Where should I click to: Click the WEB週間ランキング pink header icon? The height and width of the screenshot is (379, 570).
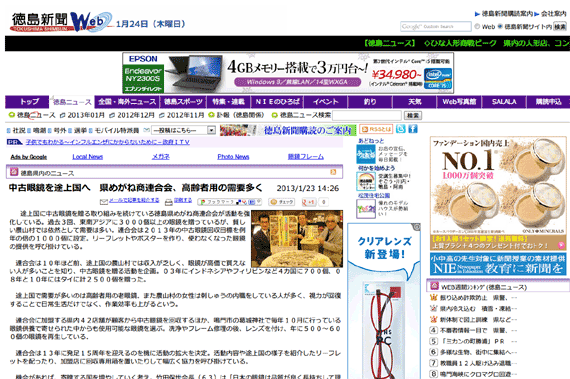434,286
